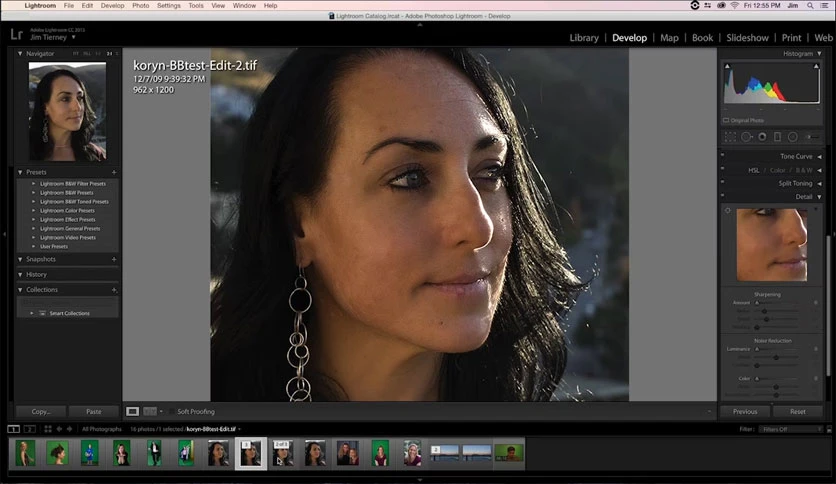Click the Before/After view icon in toolbar
The image size is (836, 484).
coord(150,412)
